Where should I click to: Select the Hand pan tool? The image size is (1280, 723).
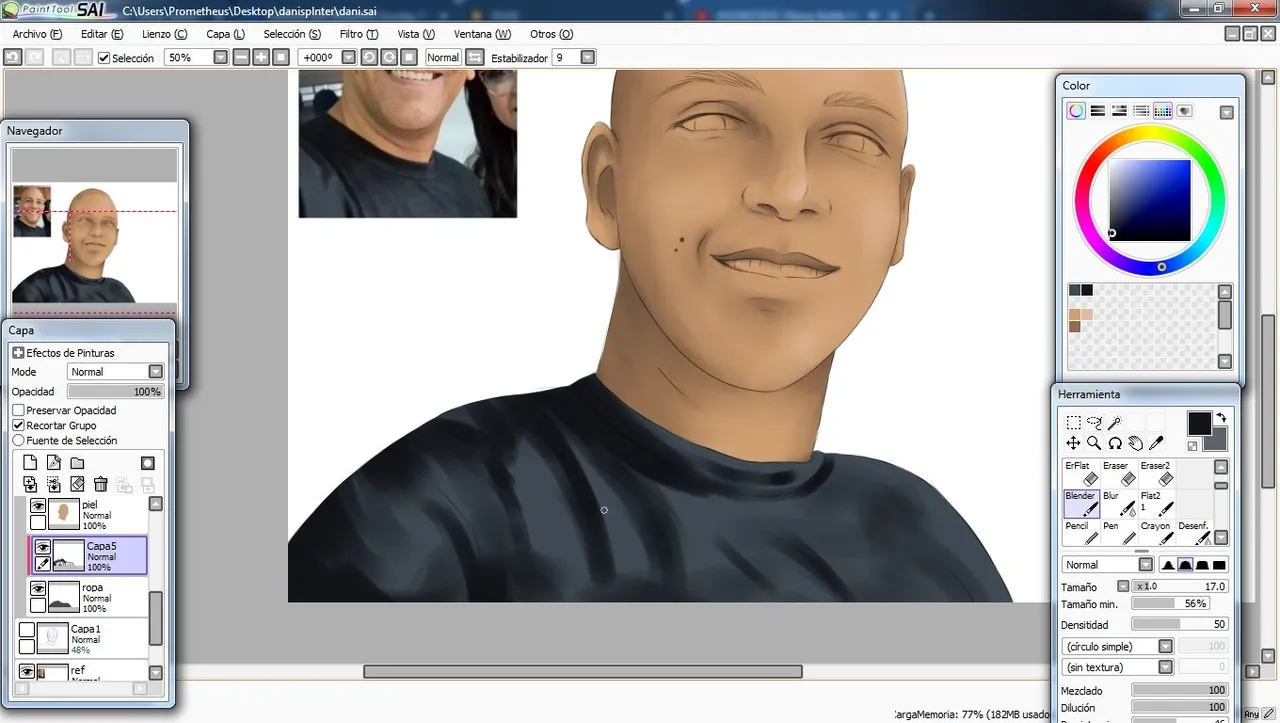(x=1136, y=443)
